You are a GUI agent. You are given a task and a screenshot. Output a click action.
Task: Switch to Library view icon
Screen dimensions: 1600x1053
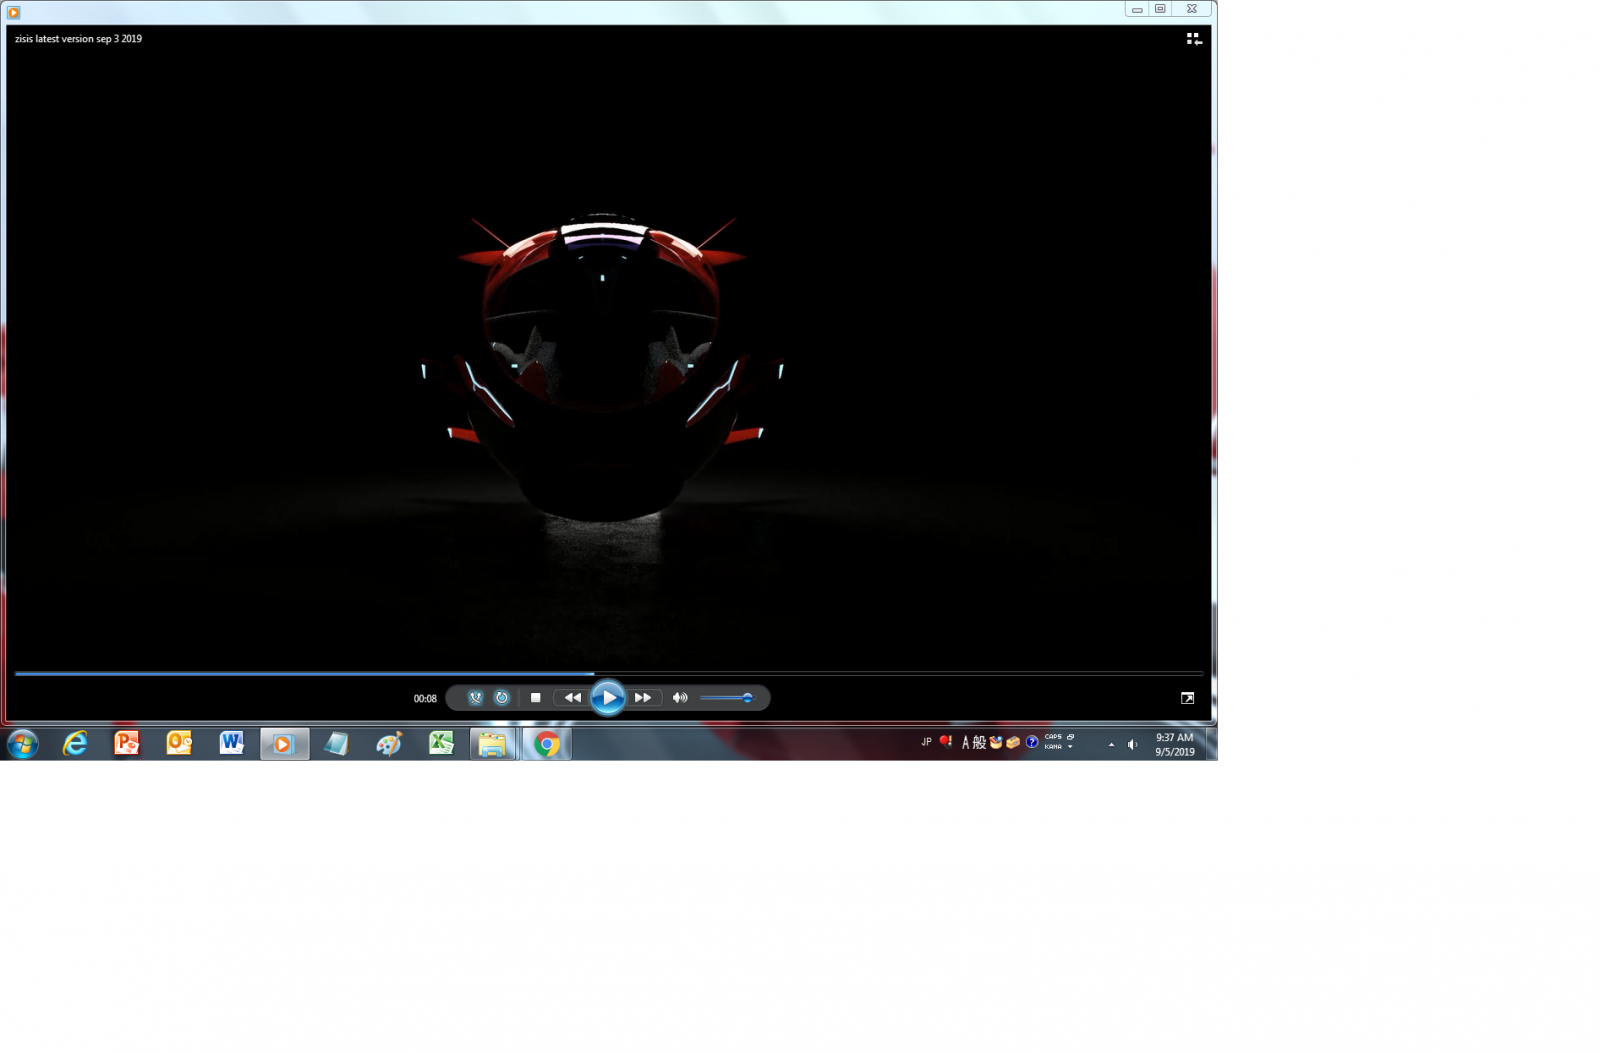(x=1194, y=39)
